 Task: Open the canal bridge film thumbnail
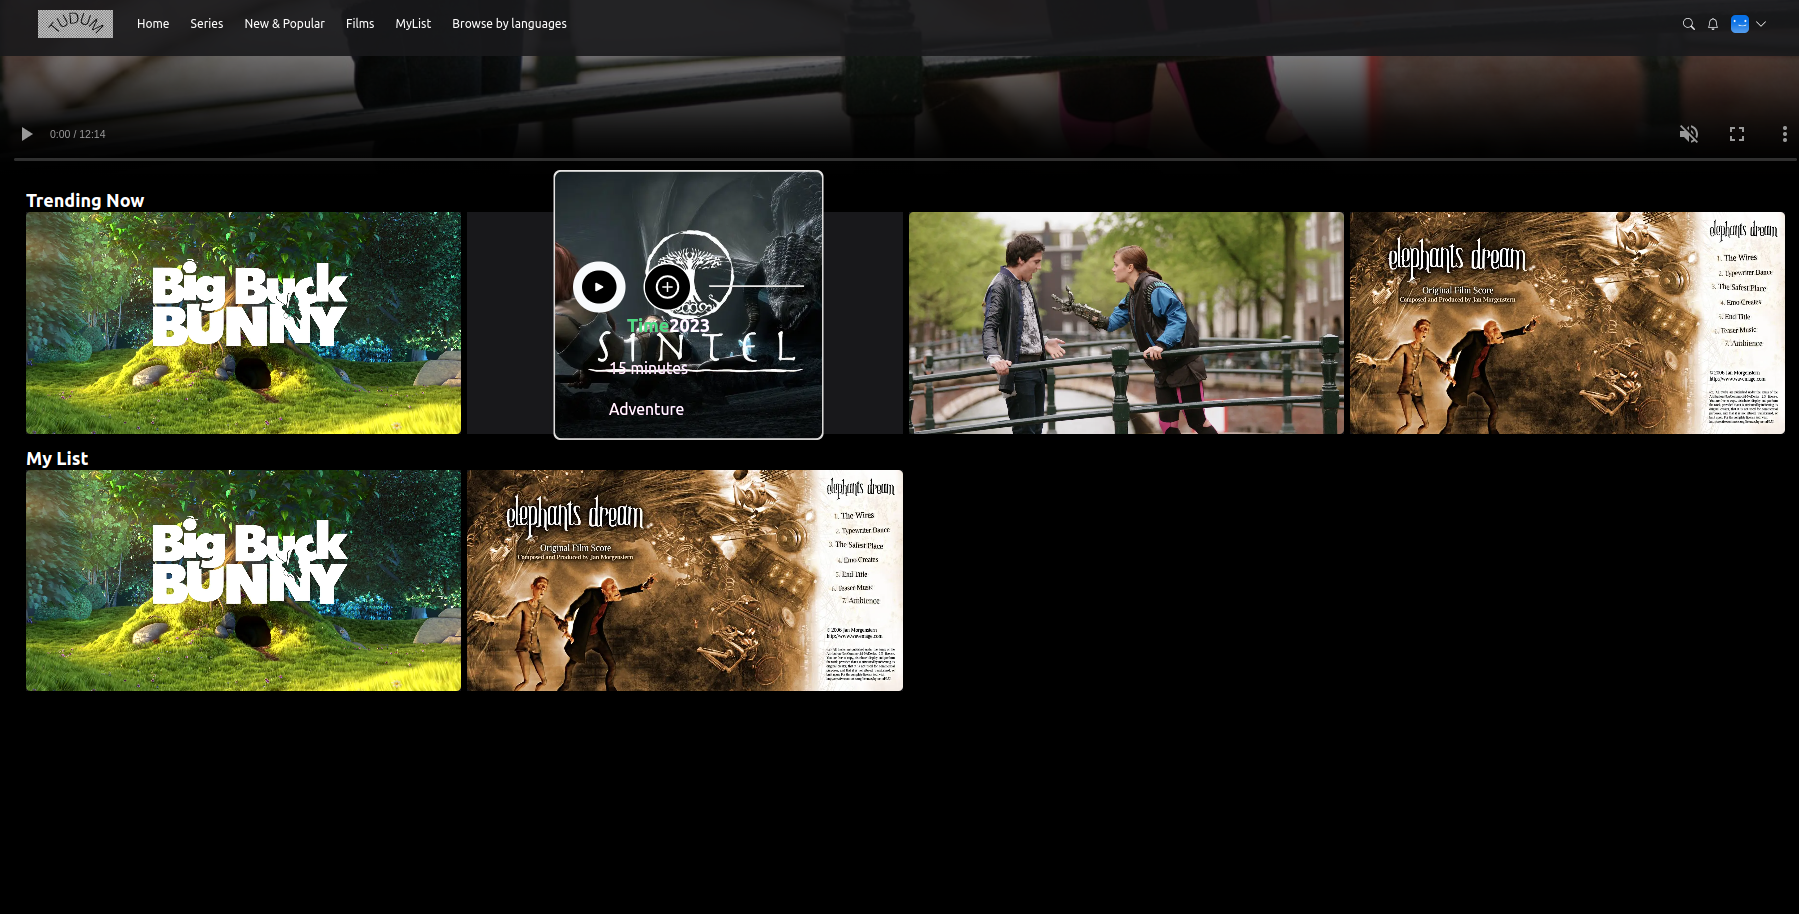pos(1126,323)
